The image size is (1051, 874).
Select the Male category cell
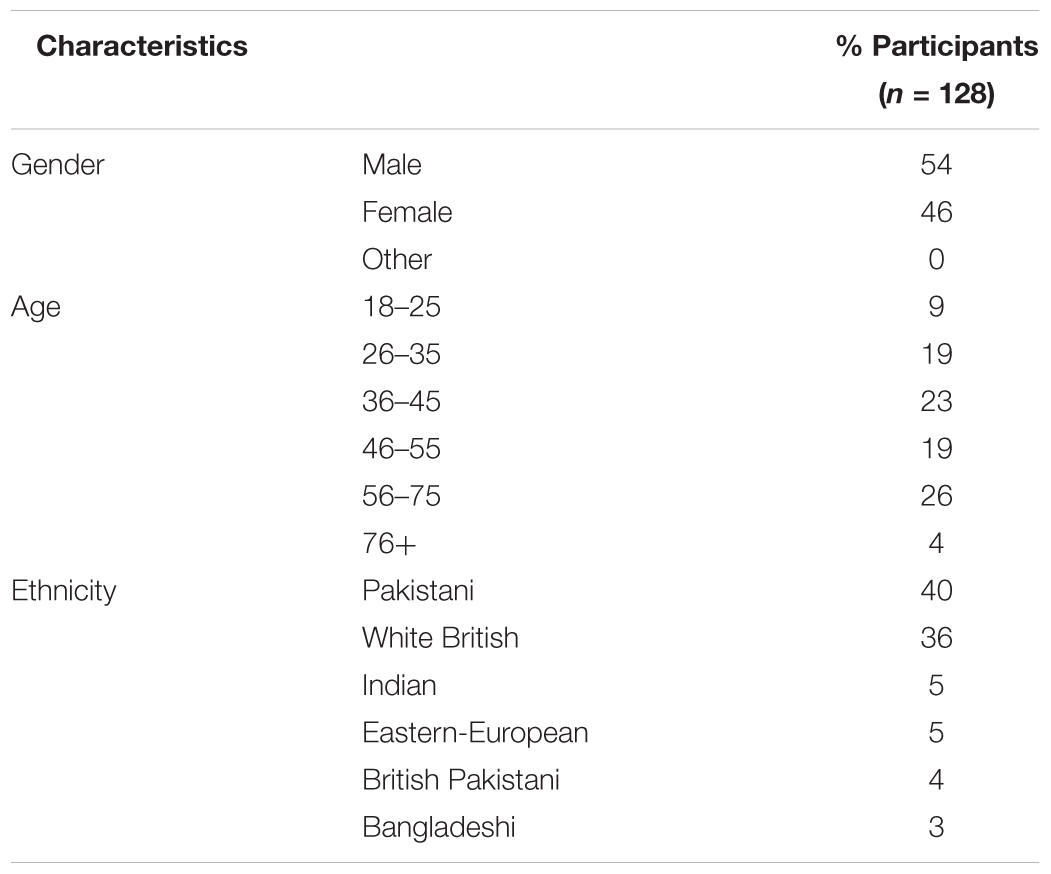[391, 165]
